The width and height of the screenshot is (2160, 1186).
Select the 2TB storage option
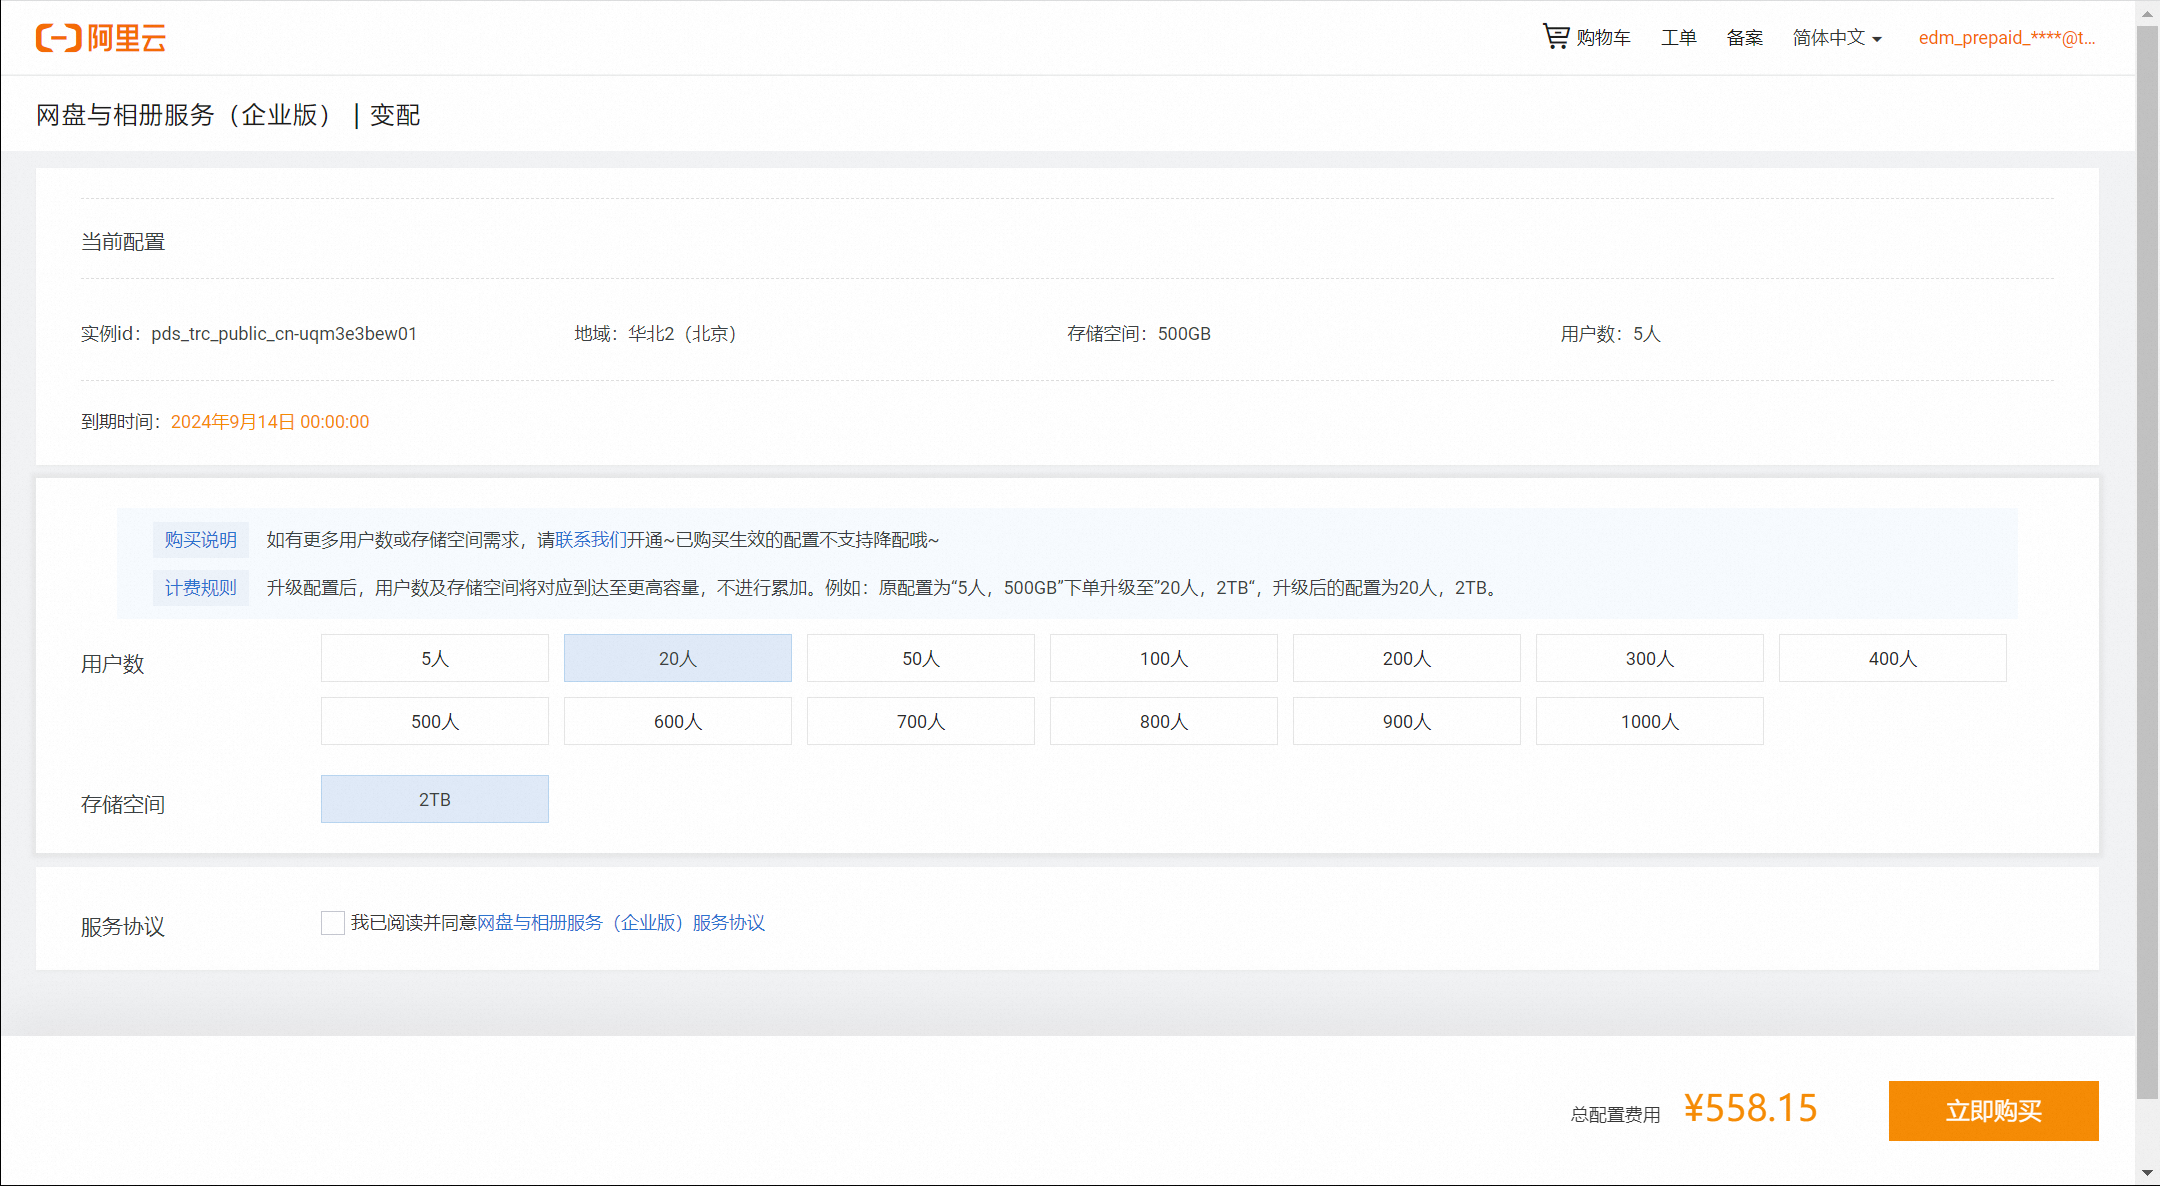434,800
